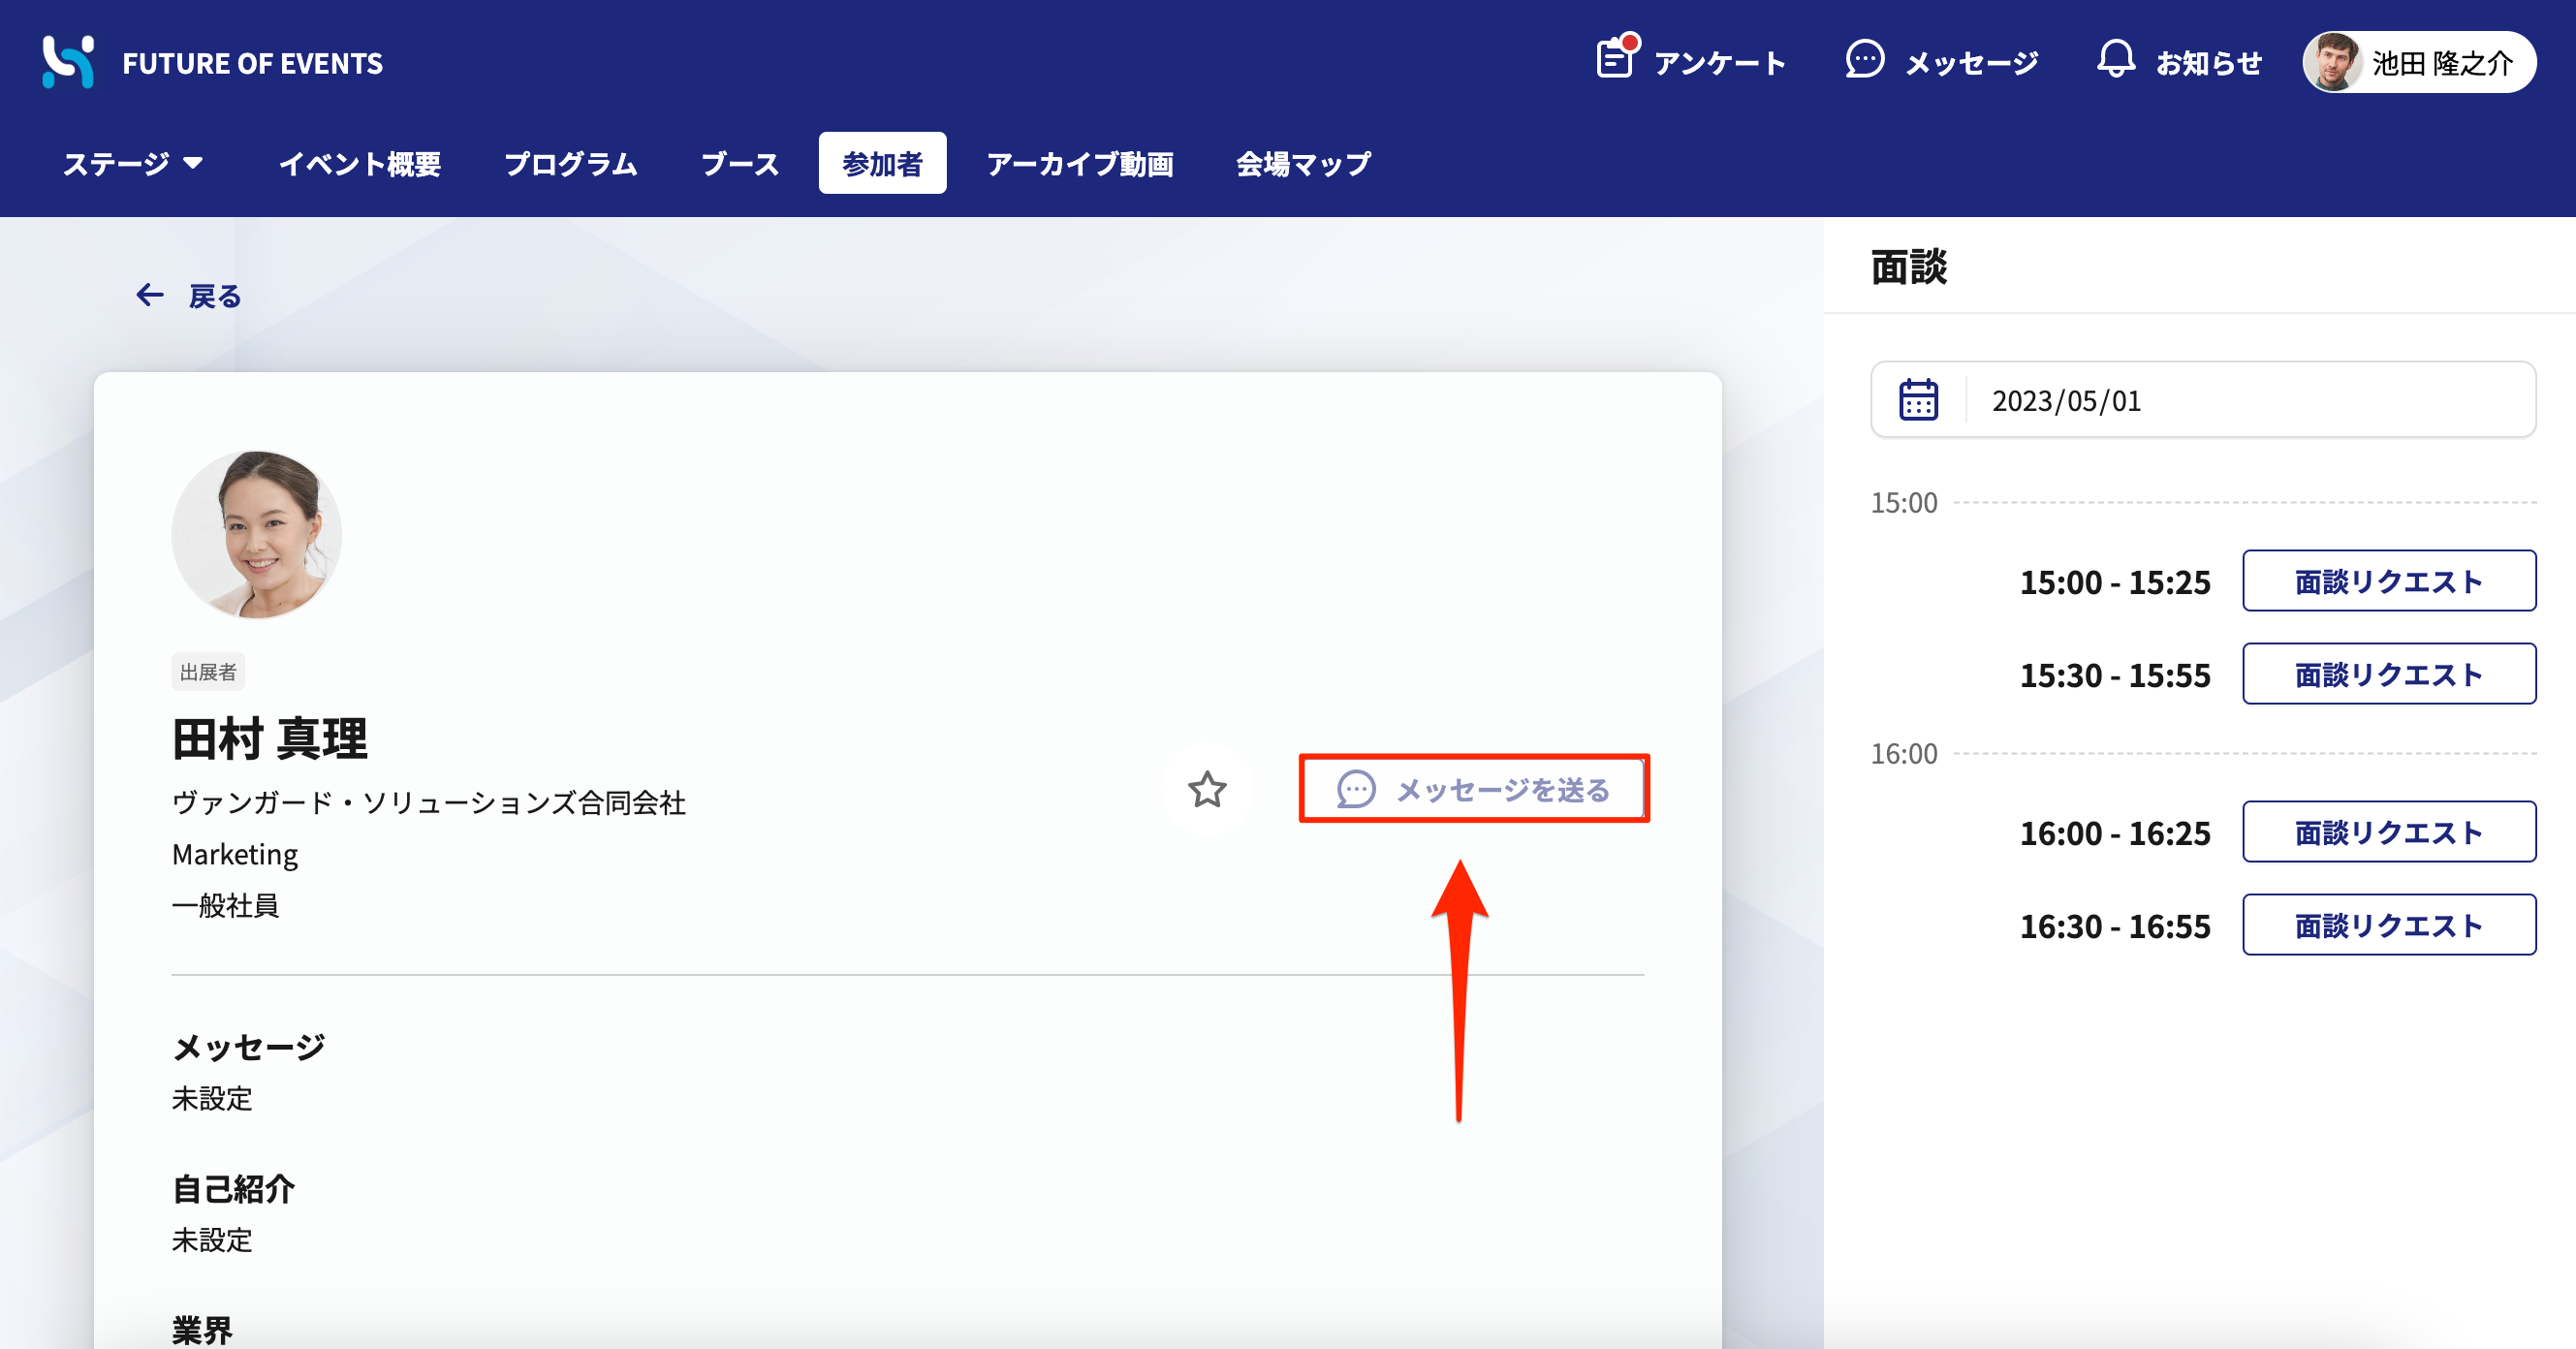The height and width of the screenshot is (1349, 2576).
Task: Click the 15:00 time marker
Action: pos(1904,503)
